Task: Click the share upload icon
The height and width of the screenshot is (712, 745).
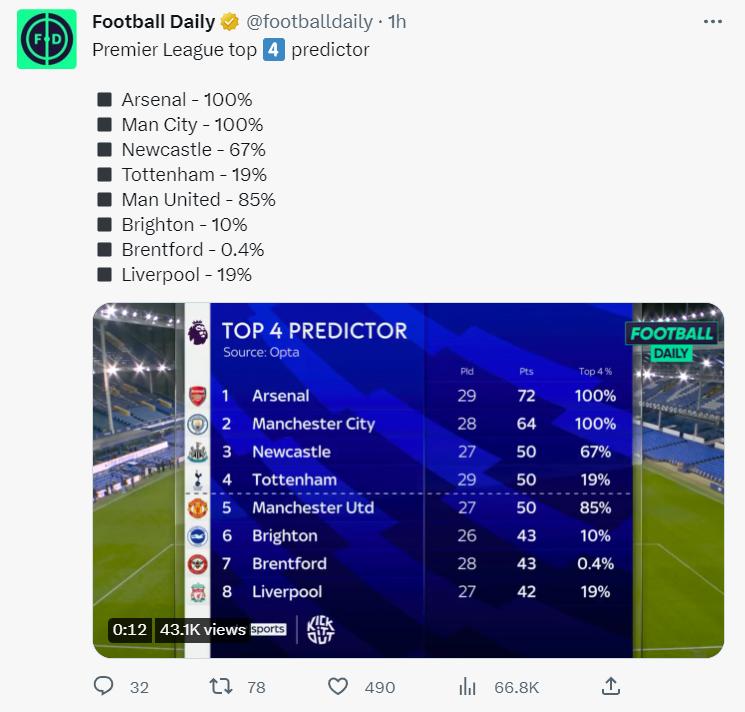Action: 611,686
